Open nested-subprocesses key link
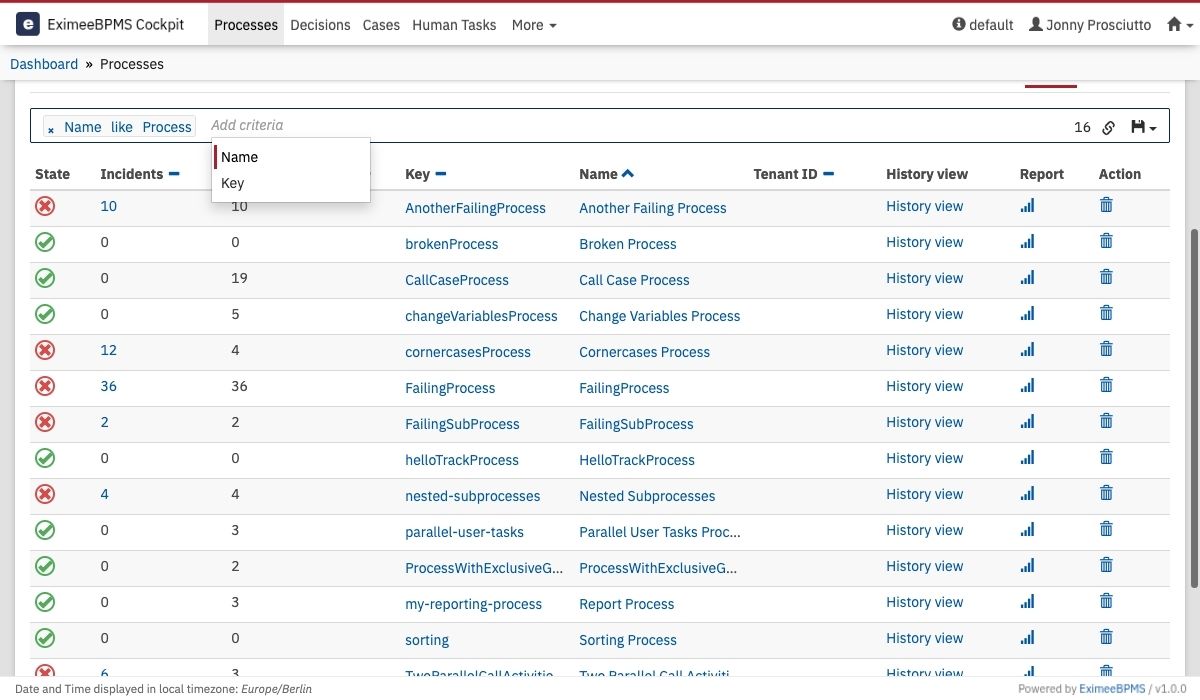 pyautogui.click(x=472, y=496)
